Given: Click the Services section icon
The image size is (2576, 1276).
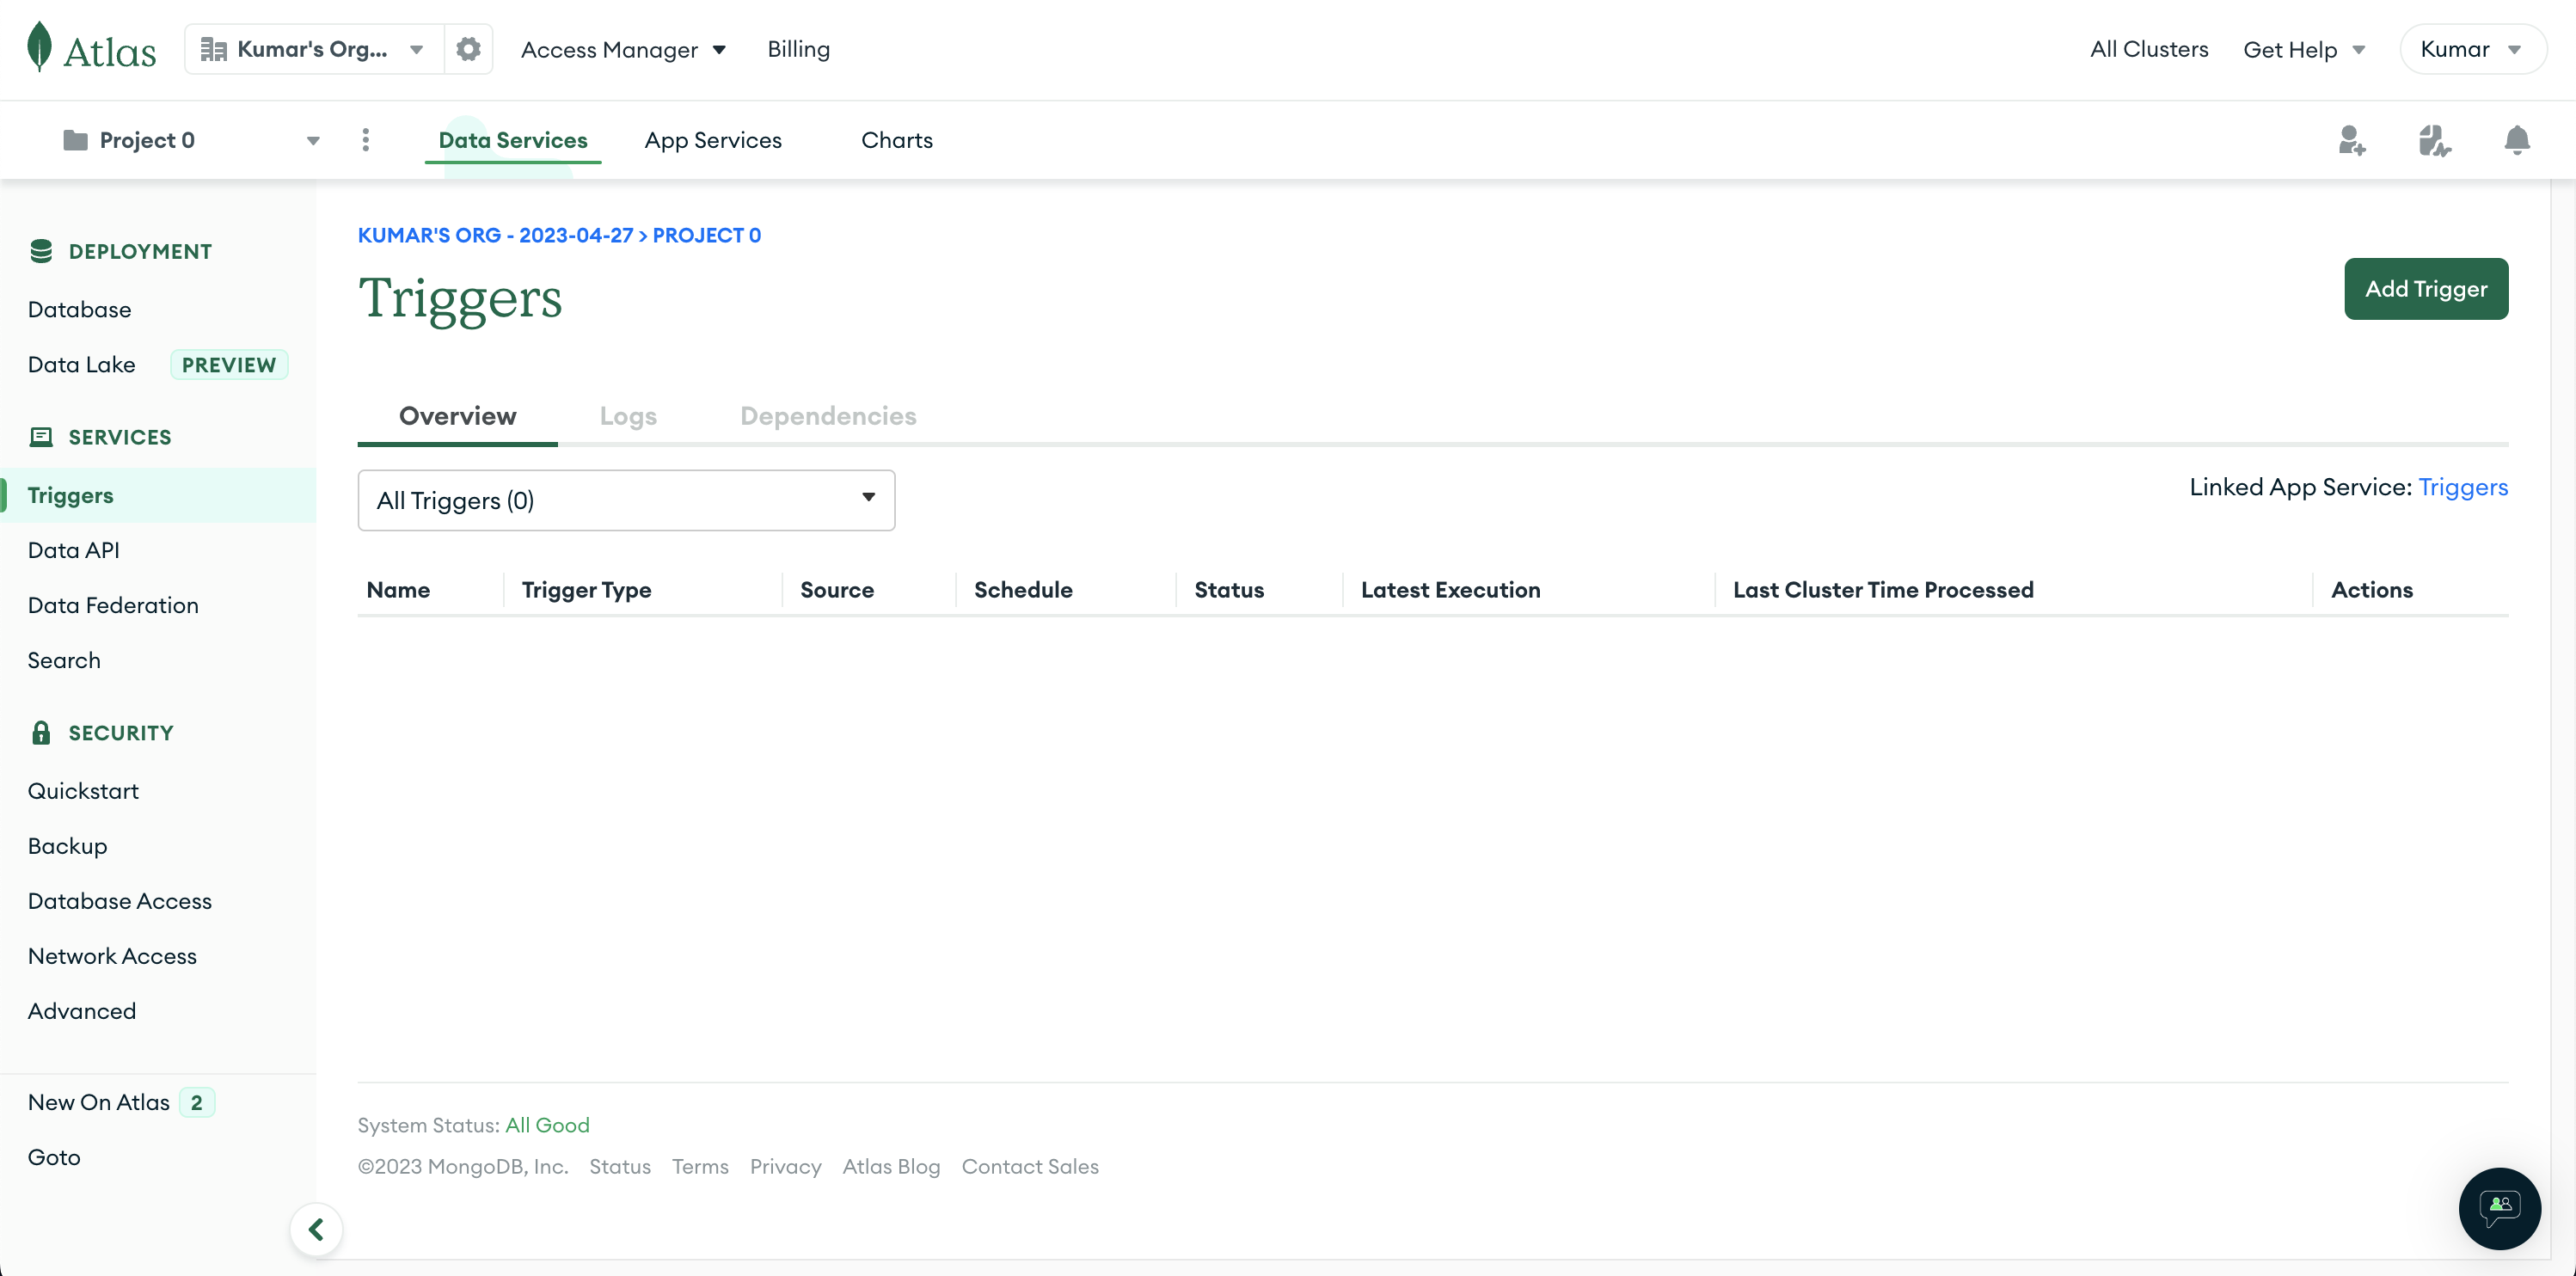Looking at the screenshot, I should coord(41,437).
